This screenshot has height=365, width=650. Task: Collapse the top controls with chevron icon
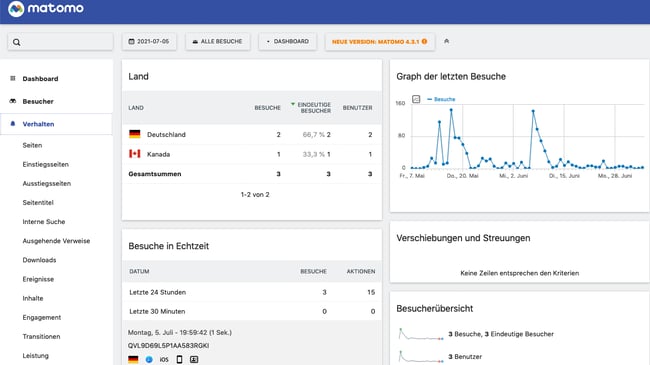coord(446,41)
